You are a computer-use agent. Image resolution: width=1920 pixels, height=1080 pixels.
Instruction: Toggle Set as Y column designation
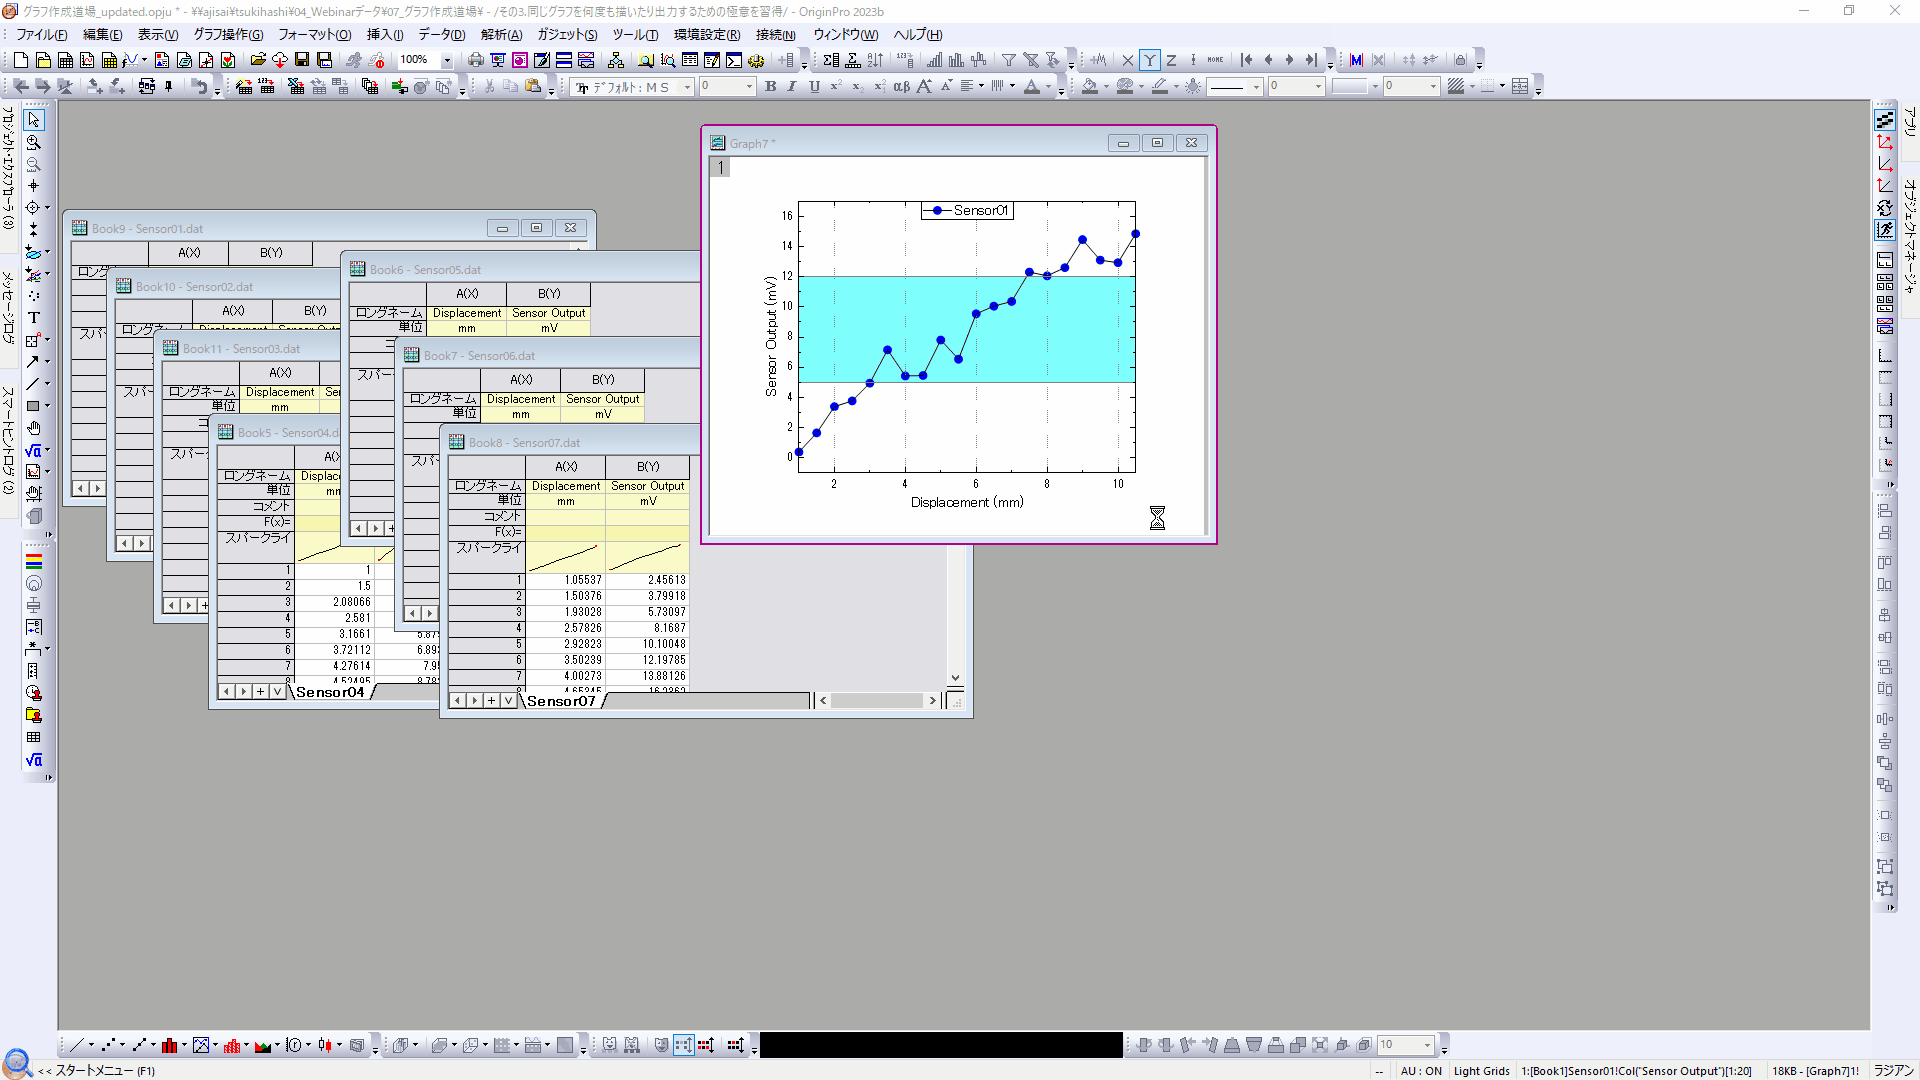(1150, 60)
